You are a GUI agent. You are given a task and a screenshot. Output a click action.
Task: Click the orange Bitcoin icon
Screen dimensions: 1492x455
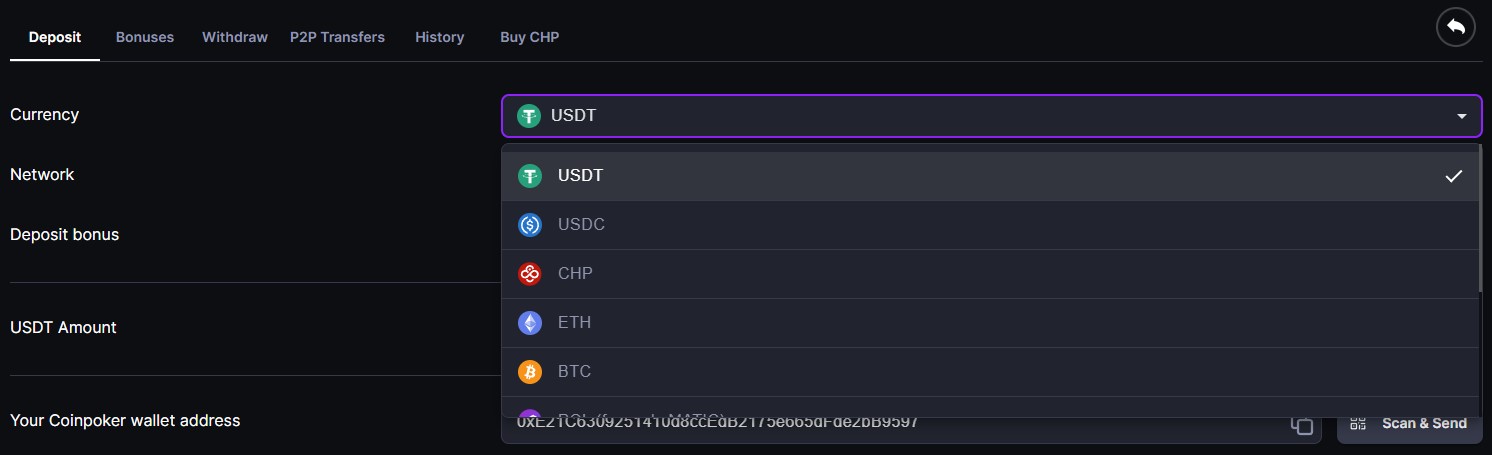(529, 372)
